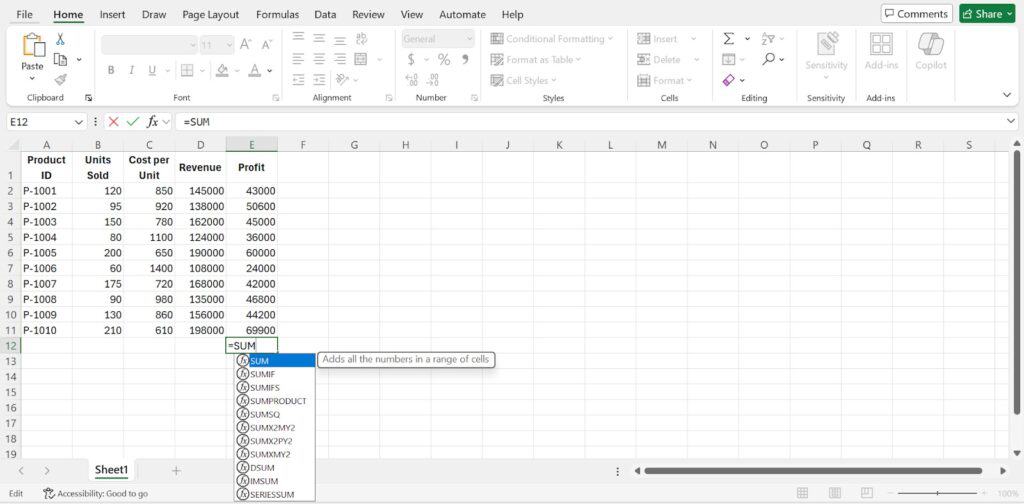This screenshot has height=504, width=1024.
Task: Click the Merge & Center icon
Action: (360, 59)
